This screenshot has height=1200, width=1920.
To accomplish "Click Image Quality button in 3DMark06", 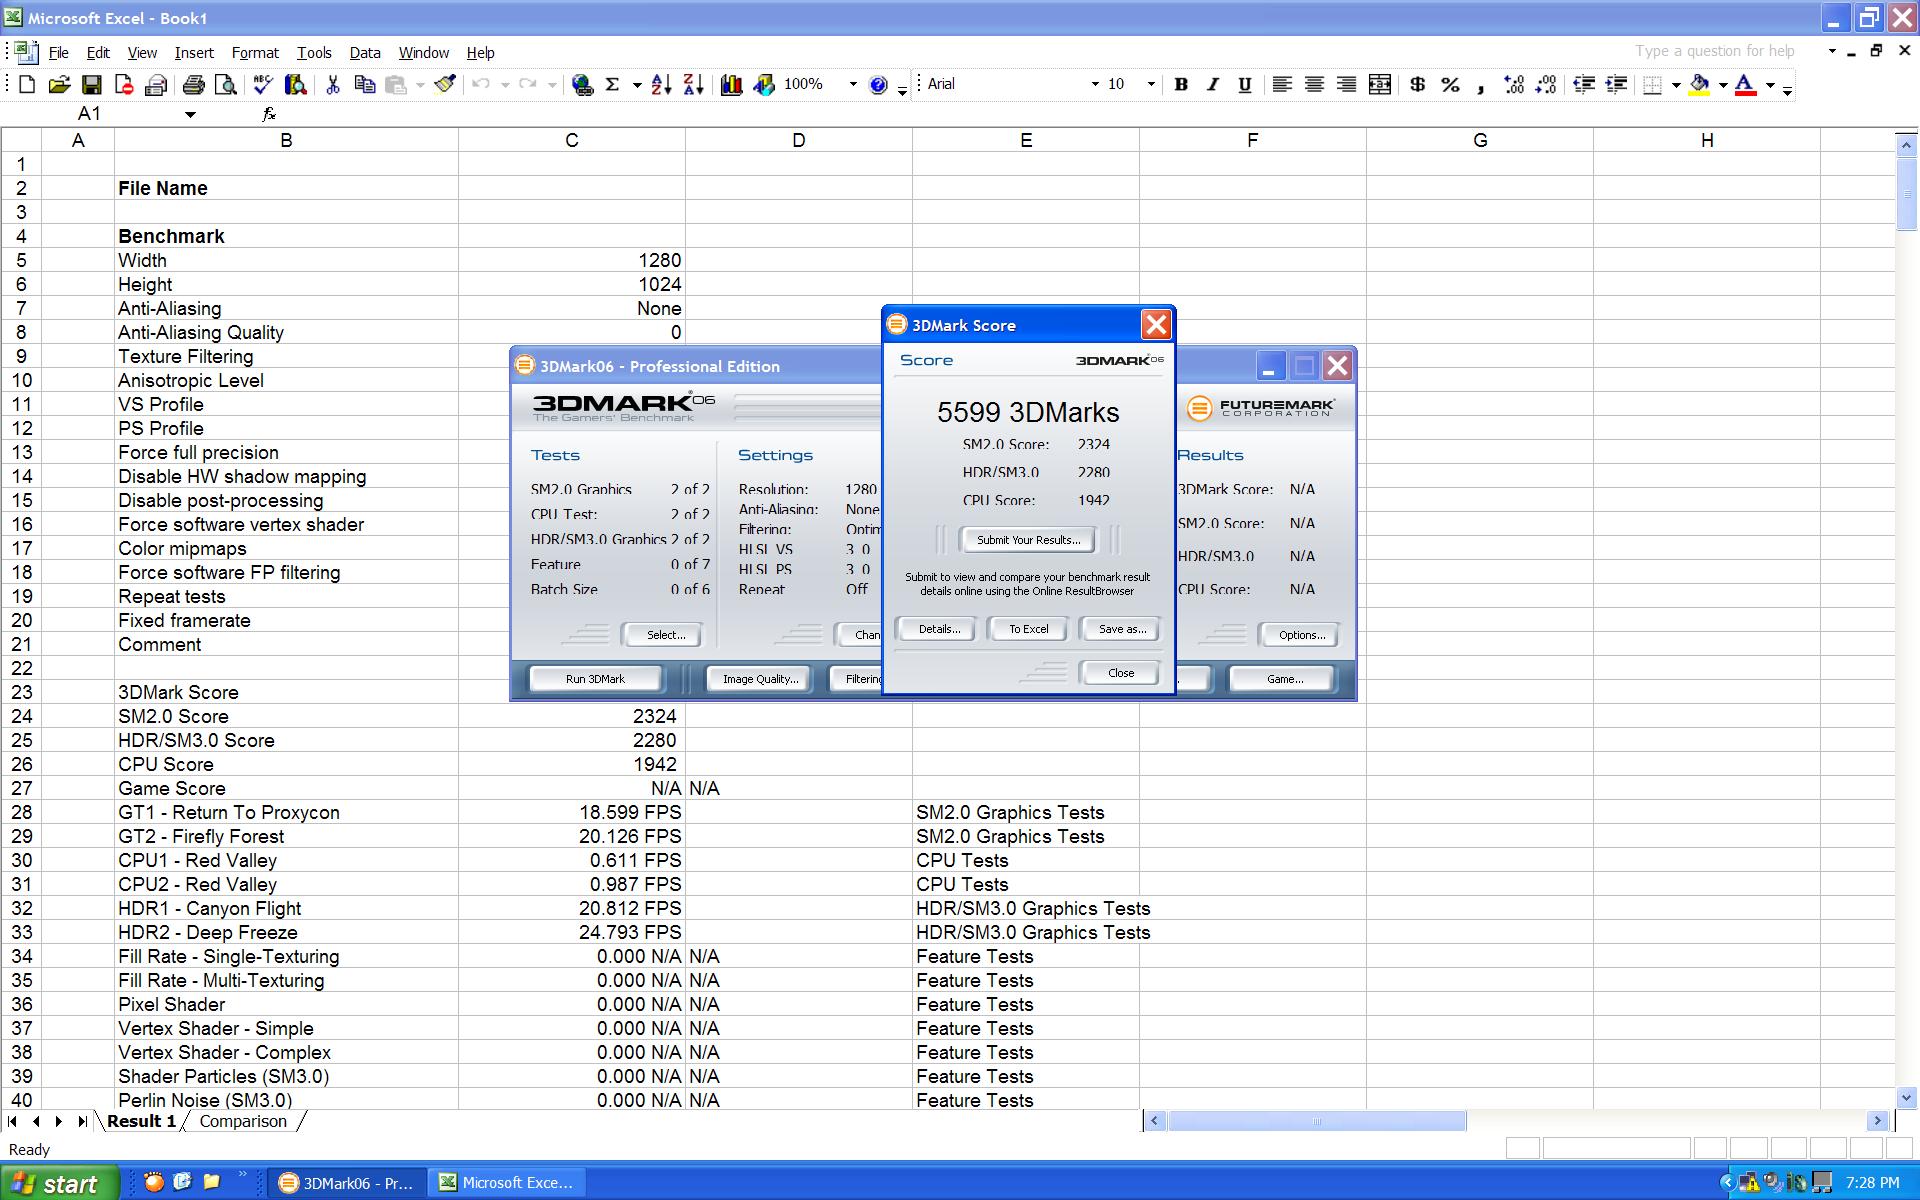I will (x=760, y=679).
